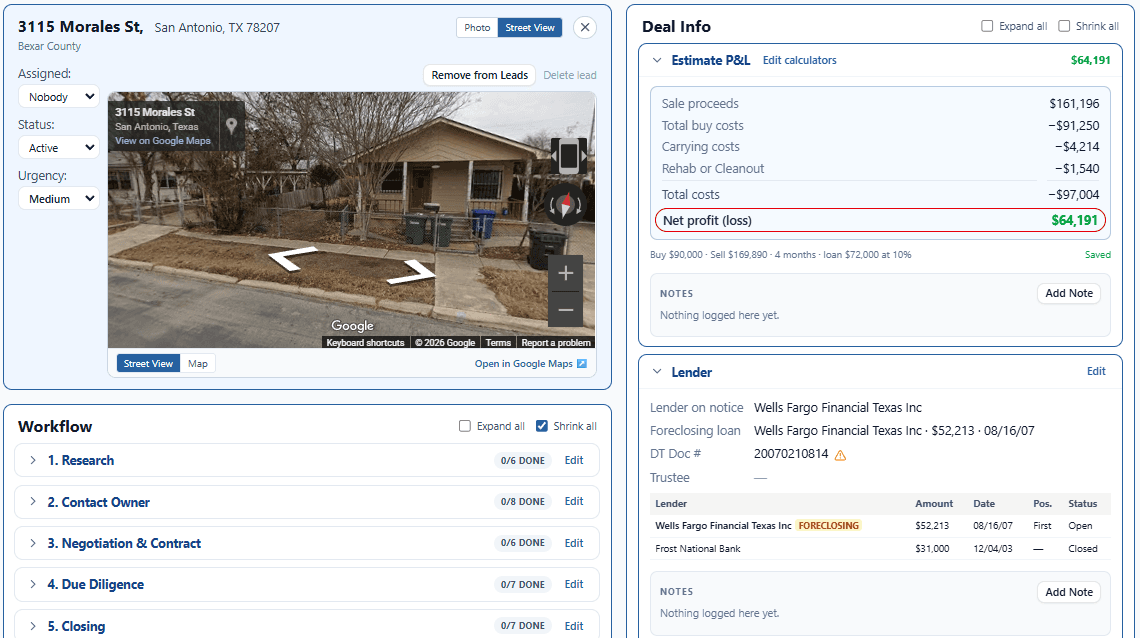The height and width of the screenshot is (638, 1140).
Task: Click the map pin icon in Street View
Action: [x=231, y=126]
